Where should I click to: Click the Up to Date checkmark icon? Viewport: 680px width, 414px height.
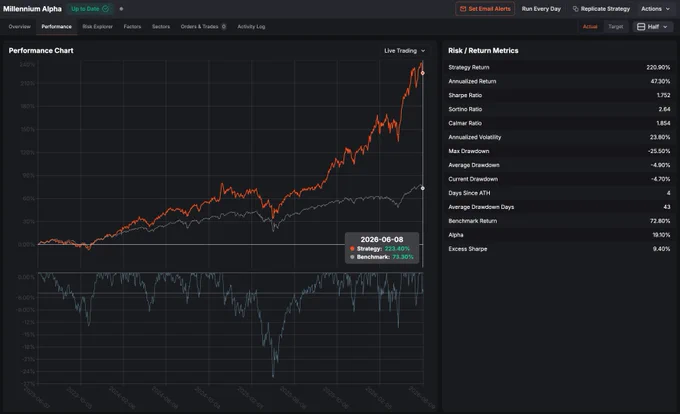point(105,9)
